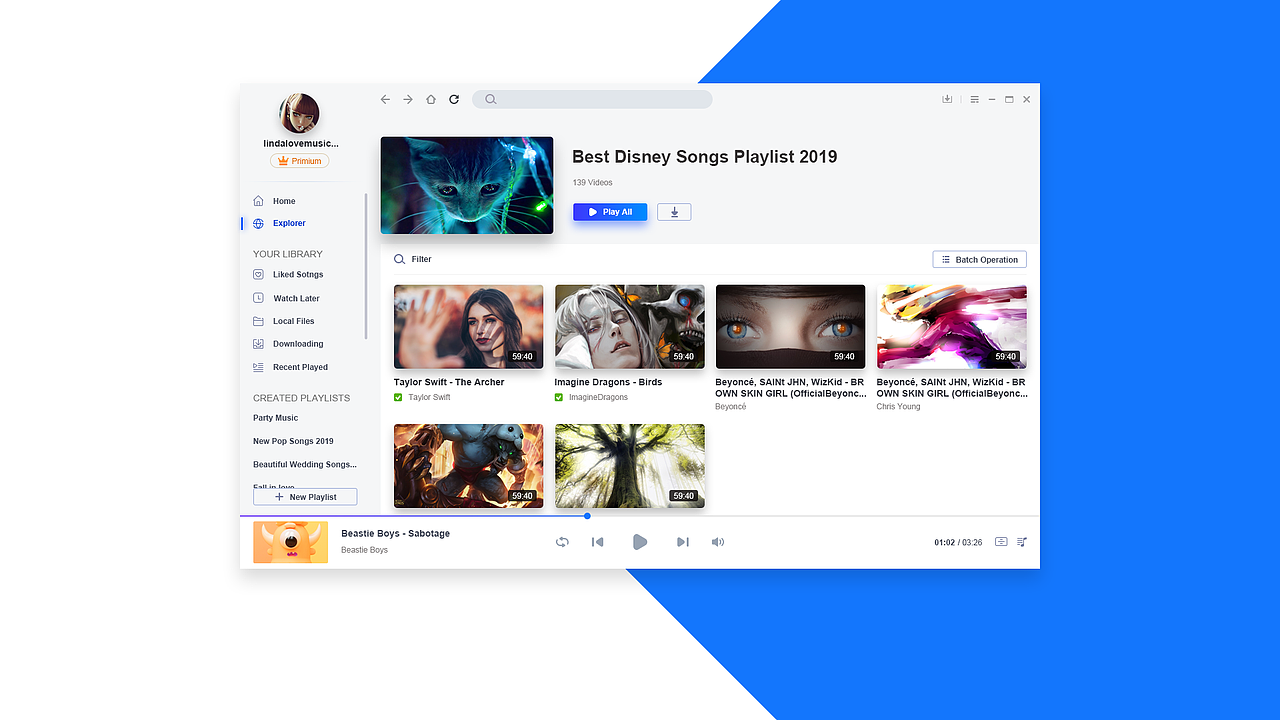
Task: Click the Best Disney Songs Playlist 2019 heading
Action: click(x=705, y=157)
